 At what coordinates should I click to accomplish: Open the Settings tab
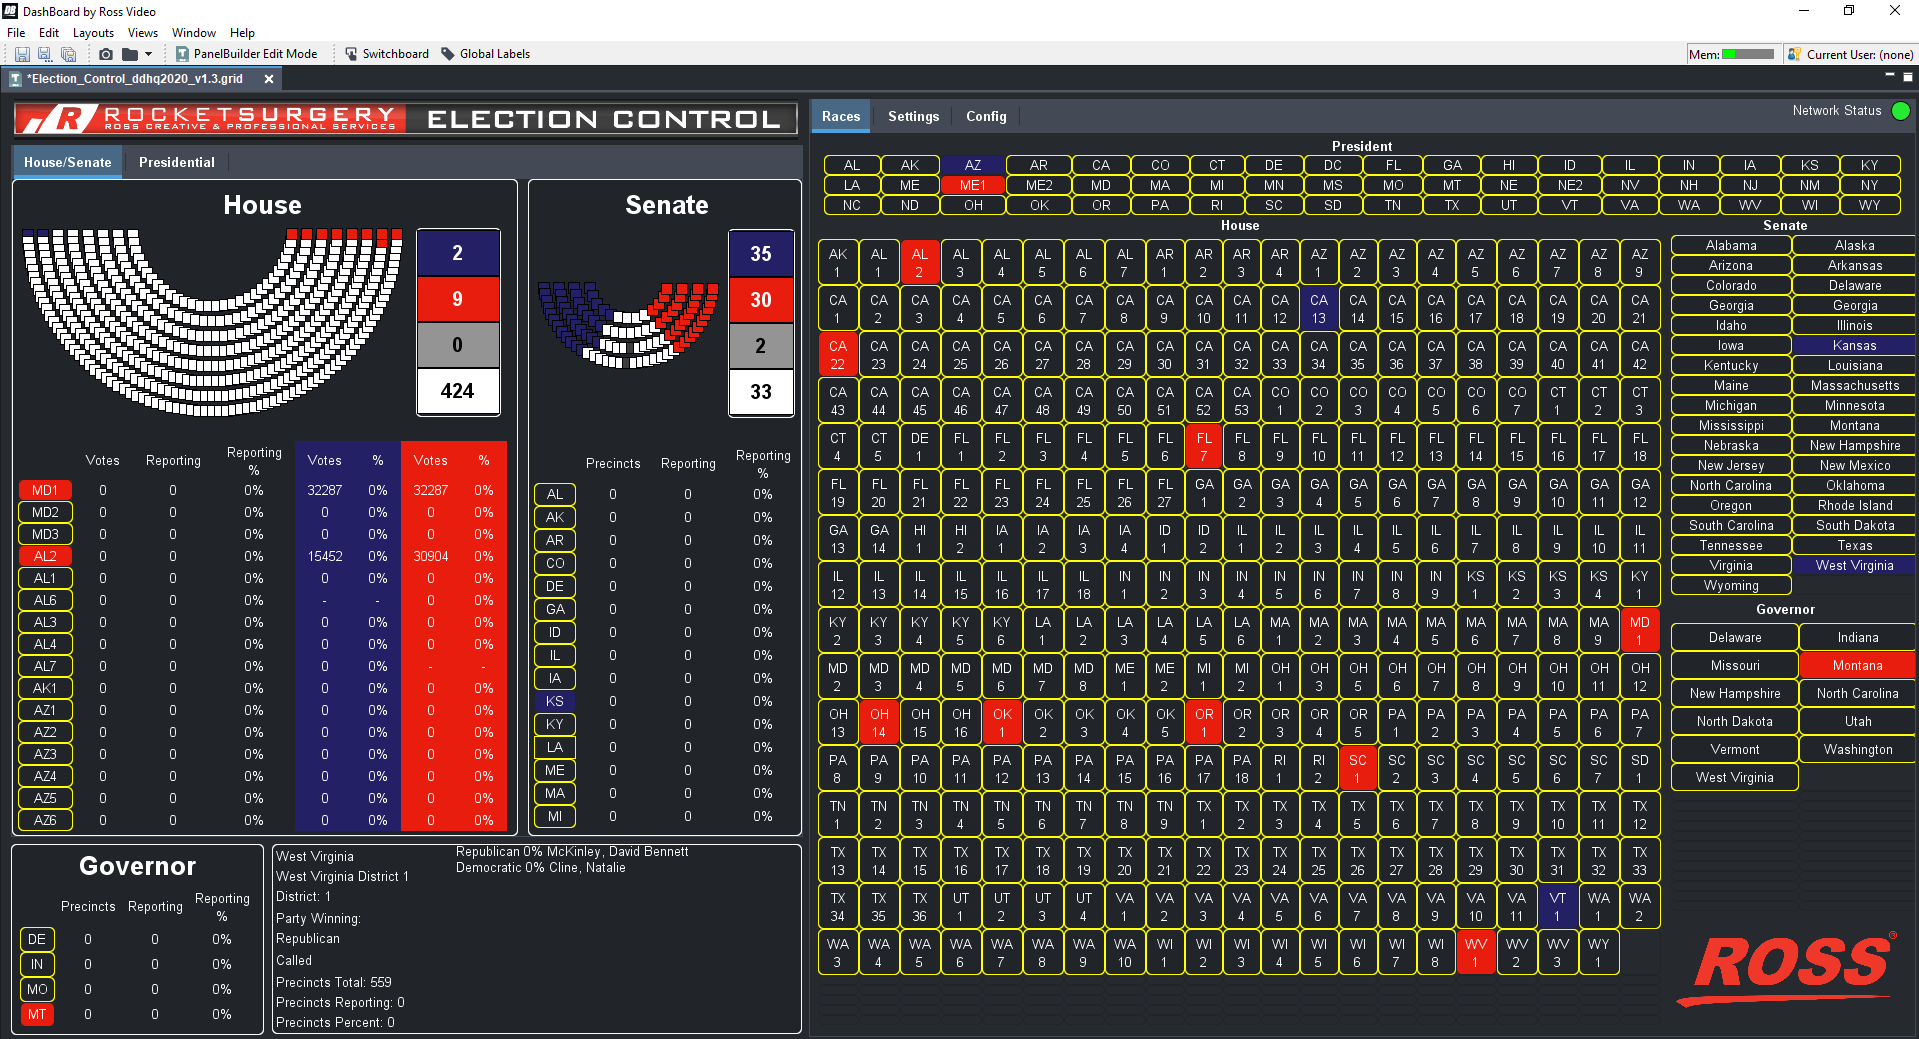coord(913,116)
